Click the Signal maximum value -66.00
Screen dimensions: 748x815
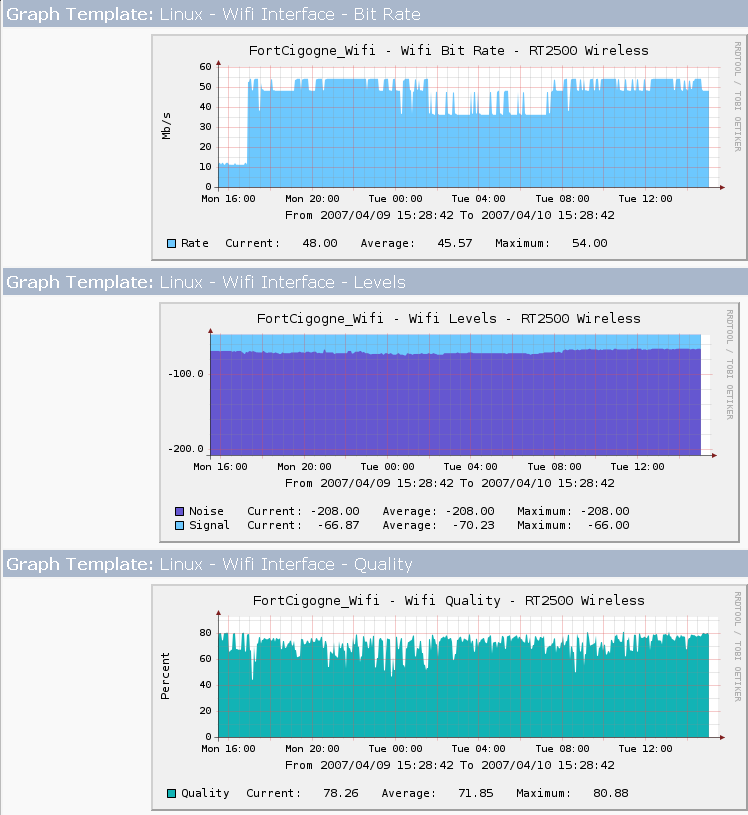[609, 525]
